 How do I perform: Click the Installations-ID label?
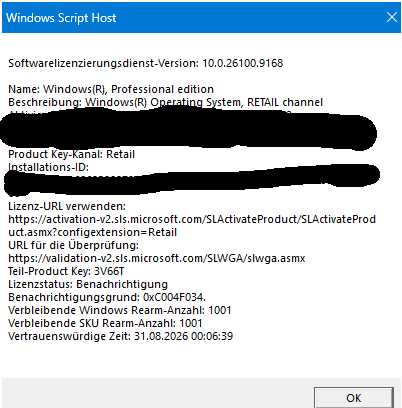[49, 167]
